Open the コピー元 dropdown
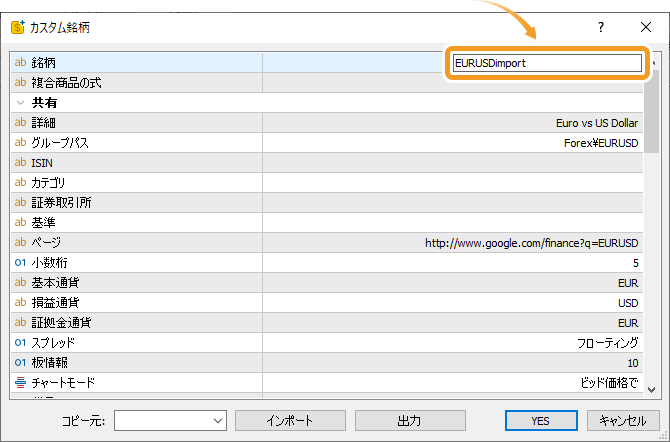670x442 pixels. coord(170,421)
